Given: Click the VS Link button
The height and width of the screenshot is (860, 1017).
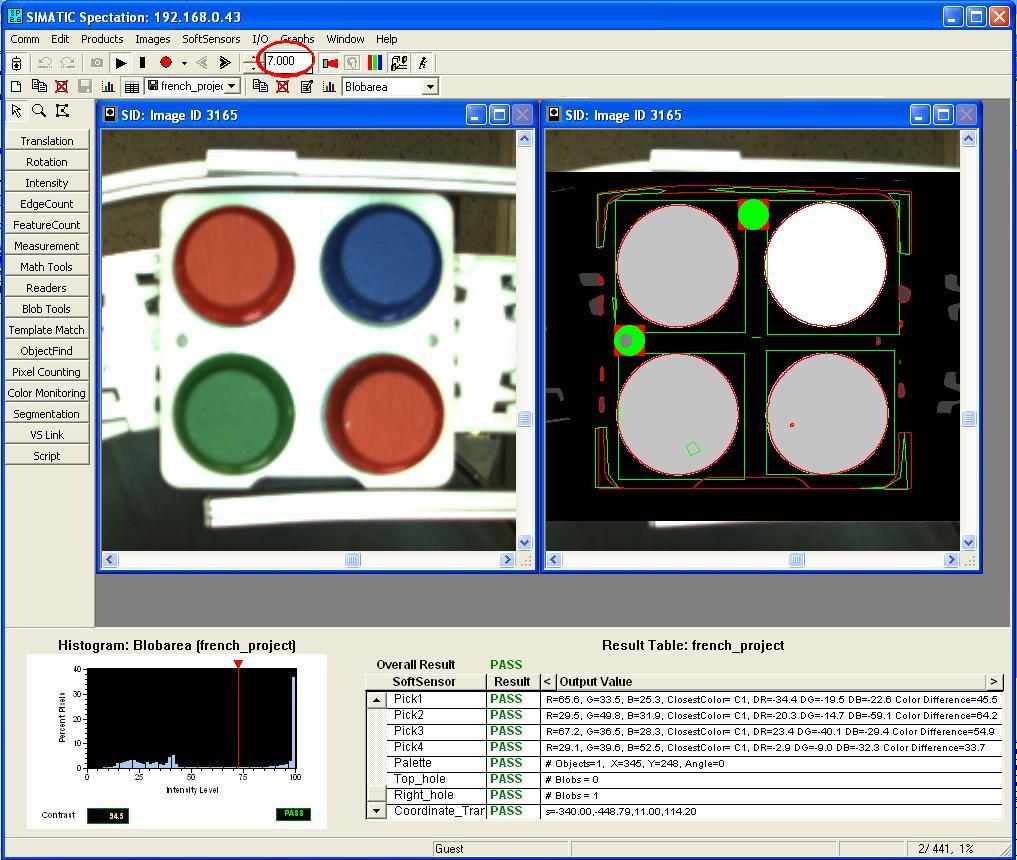Looking at the screenshot, I should tap(47, 435).
